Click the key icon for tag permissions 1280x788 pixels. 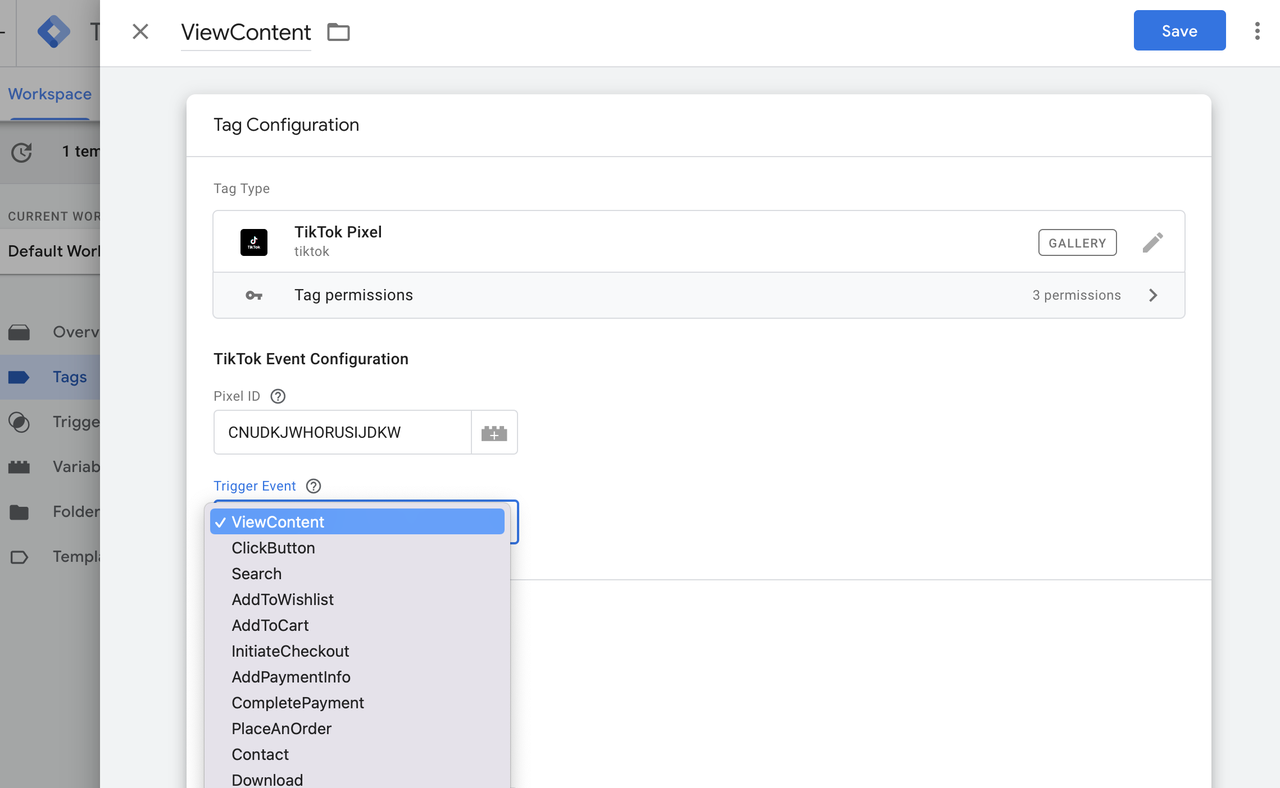[x=254, y=296]
